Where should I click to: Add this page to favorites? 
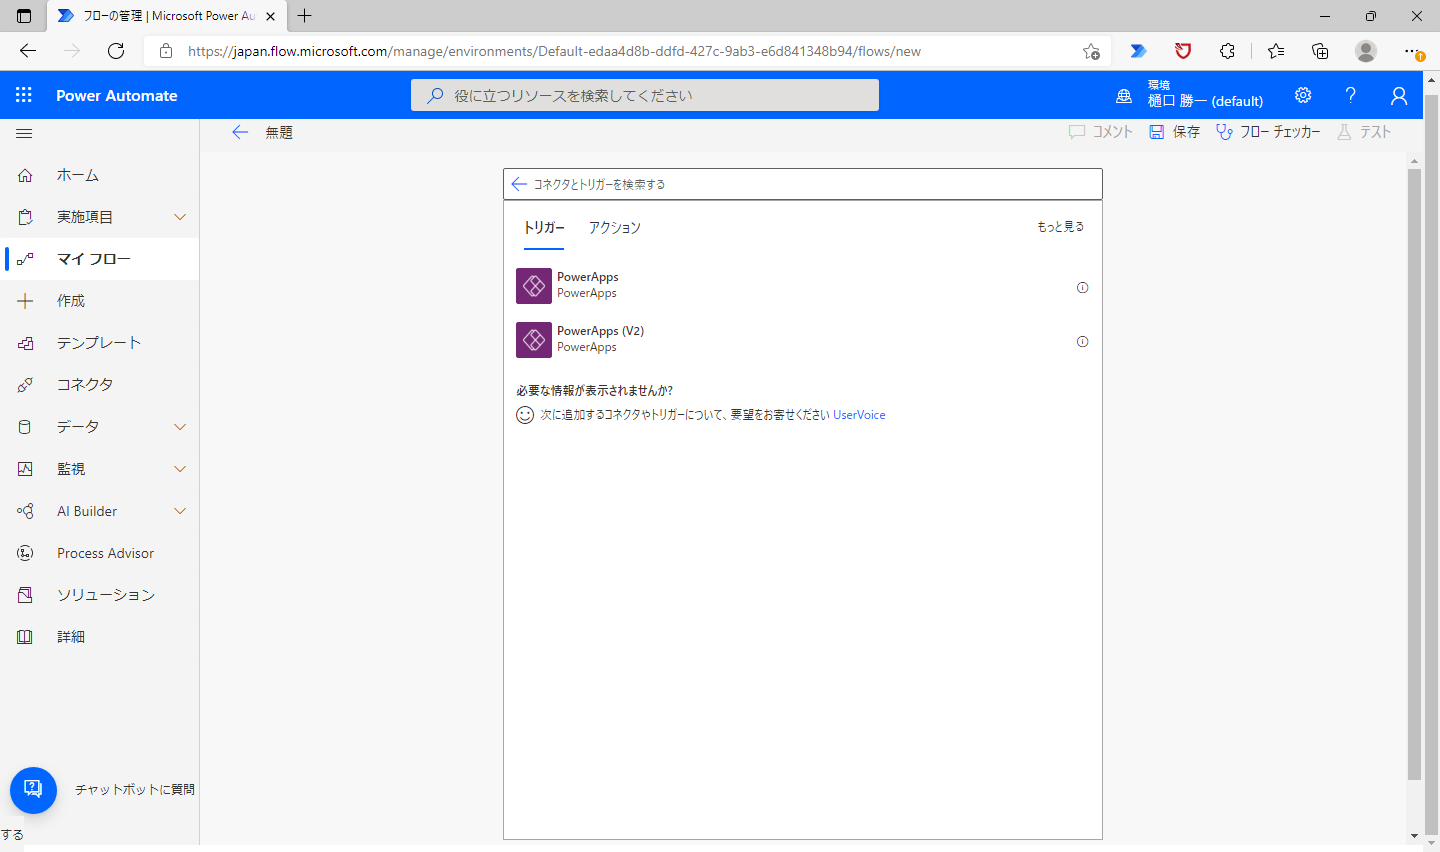tap(1091, 51)
